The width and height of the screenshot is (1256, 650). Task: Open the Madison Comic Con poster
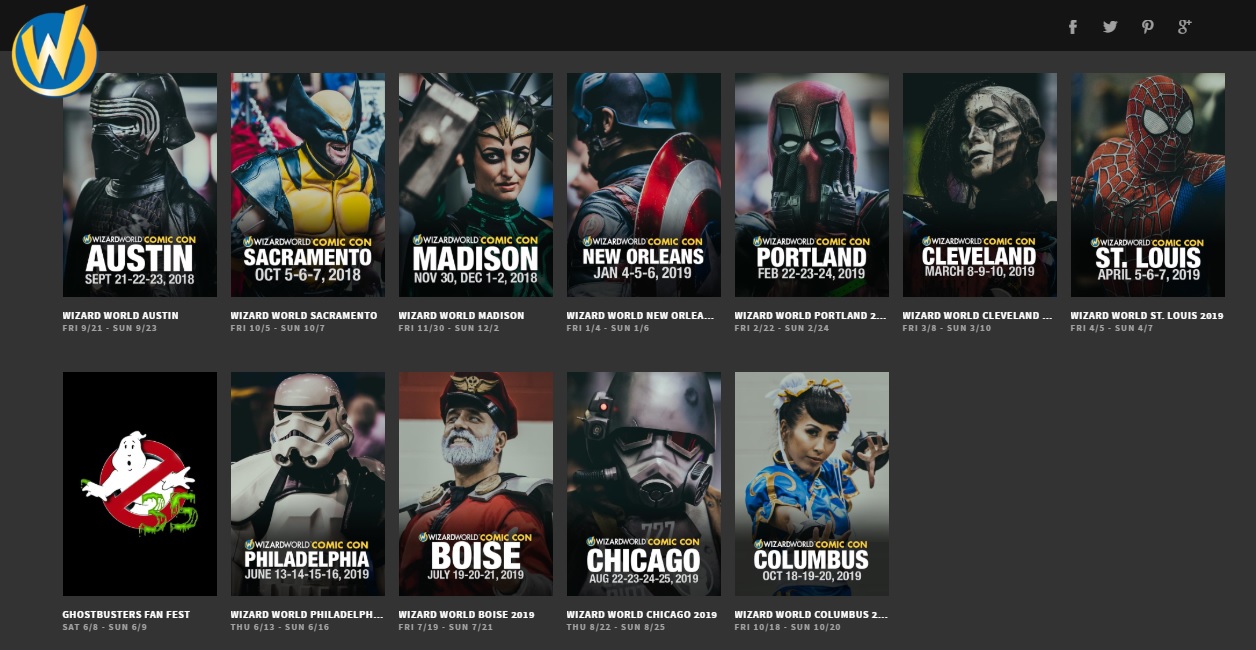pyautogui.click(x=476, y=185)
